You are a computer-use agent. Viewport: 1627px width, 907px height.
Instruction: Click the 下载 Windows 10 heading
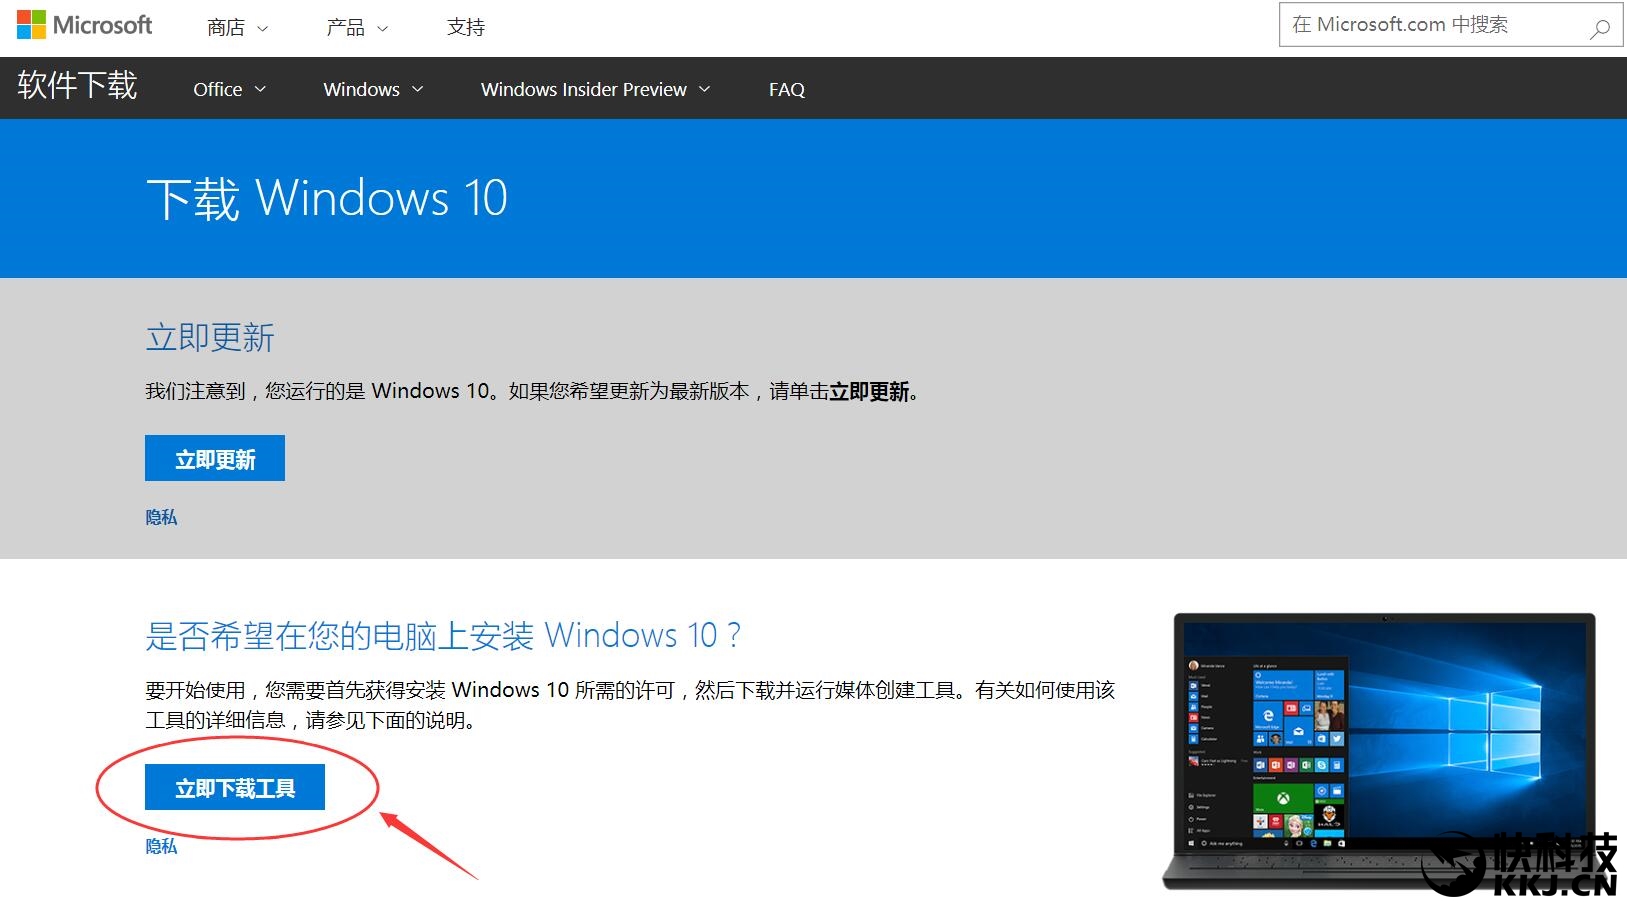point(327,198)
